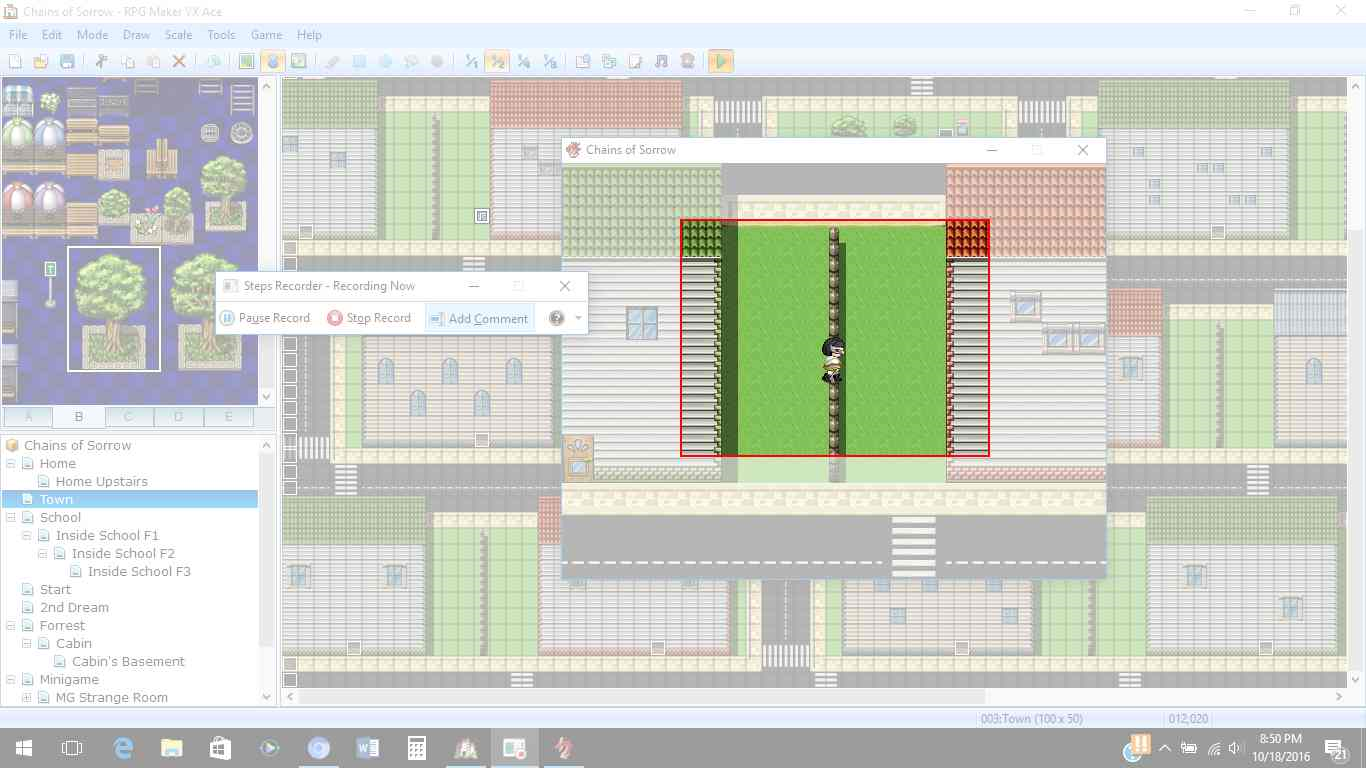Open the File menu
The height and width of the screenshot is (768, 1366).
click(18, 35)
